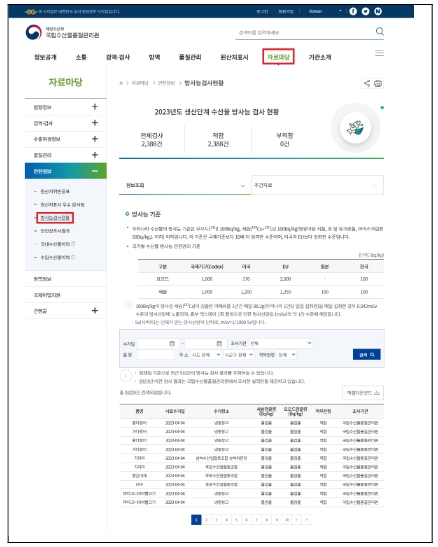Open the Twitter icon in top bar

pos(365,12)
